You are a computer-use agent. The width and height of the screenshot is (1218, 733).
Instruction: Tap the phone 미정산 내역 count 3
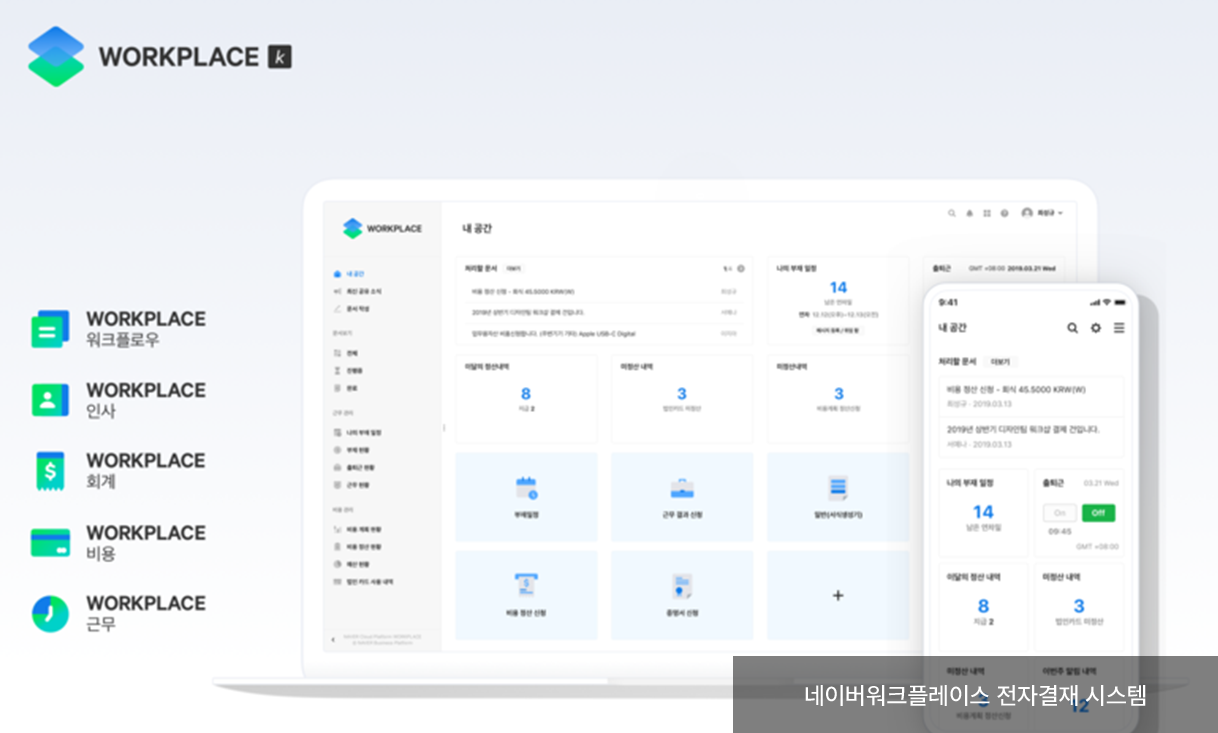tap(1079, 606)
